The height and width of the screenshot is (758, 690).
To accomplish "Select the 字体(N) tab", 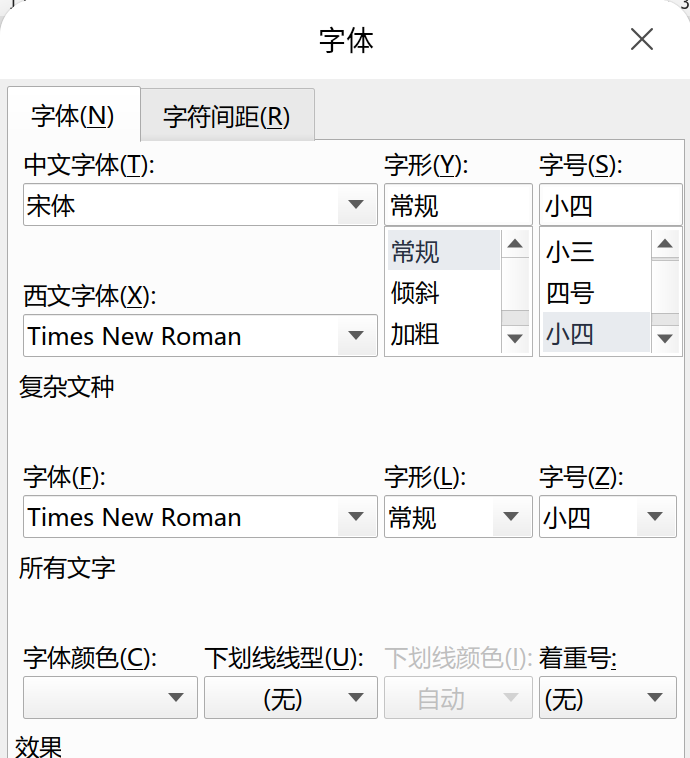I will coord(73,116).
